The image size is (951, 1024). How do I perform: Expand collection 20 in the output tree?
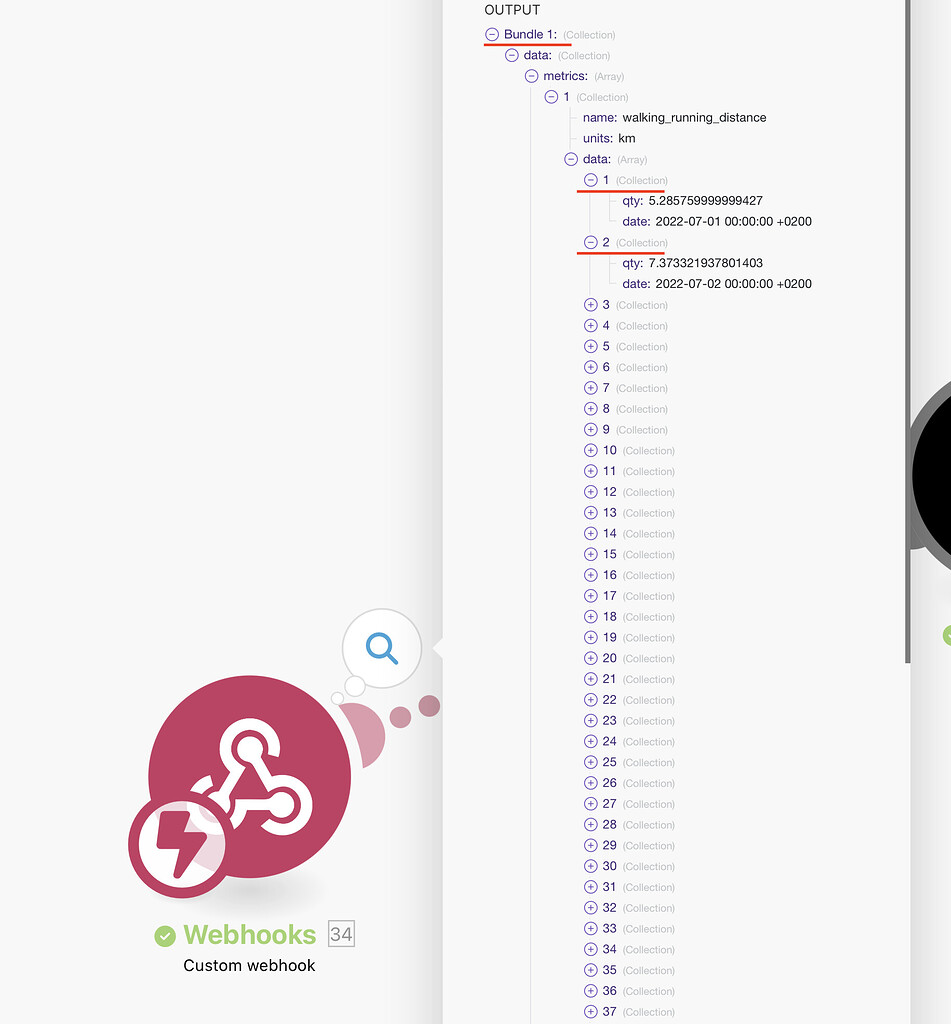coord(591,658)
